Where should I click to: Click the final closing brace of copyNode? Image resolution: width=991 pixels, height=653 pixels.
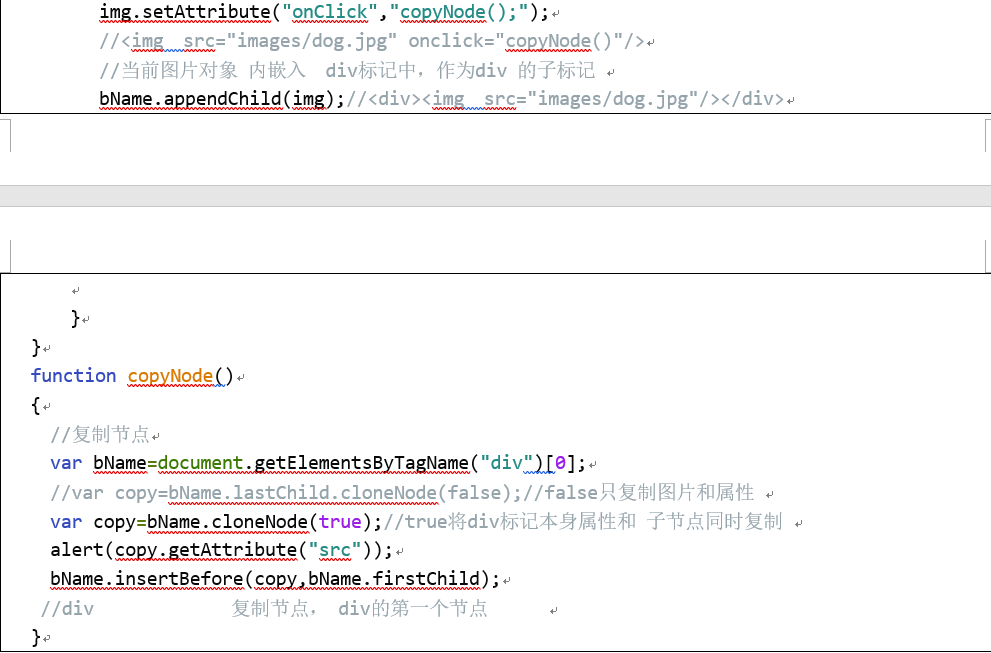pyautogui.click(x=36, y=637)
